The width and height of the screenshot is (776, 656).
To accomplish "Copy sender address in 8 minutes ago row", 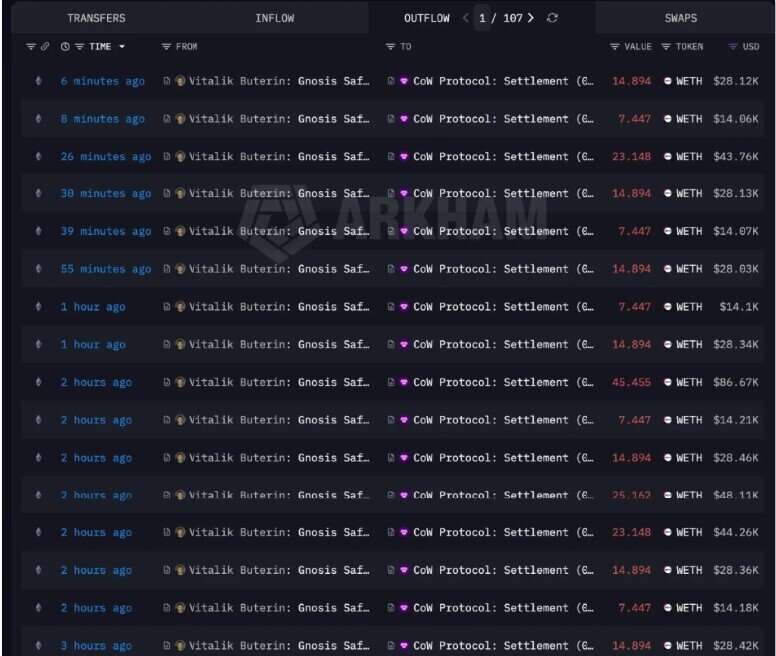I will (167, 119).
